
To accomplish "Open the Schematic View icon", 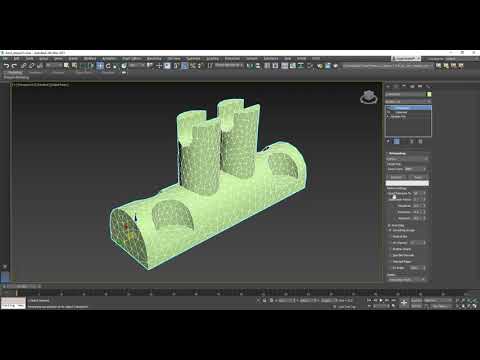I will point(301,66).
